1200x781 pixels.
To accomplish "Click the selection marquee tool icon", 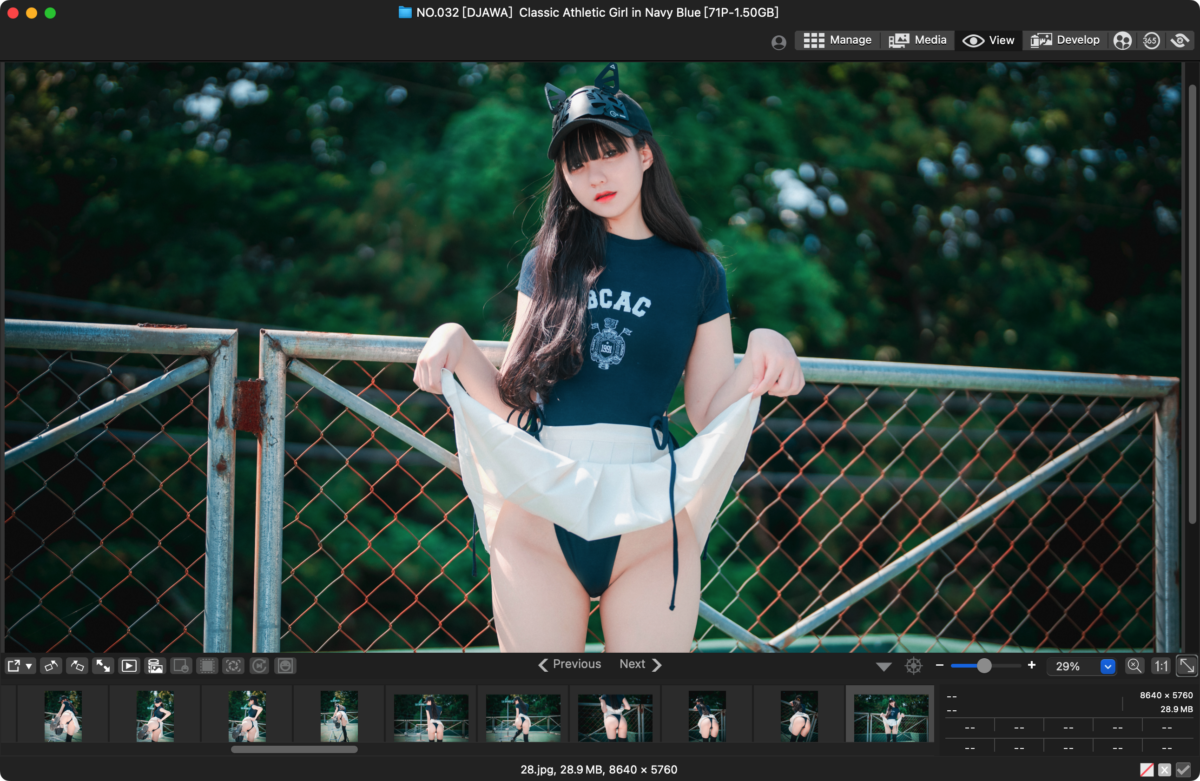I will [x=207, y=665].
